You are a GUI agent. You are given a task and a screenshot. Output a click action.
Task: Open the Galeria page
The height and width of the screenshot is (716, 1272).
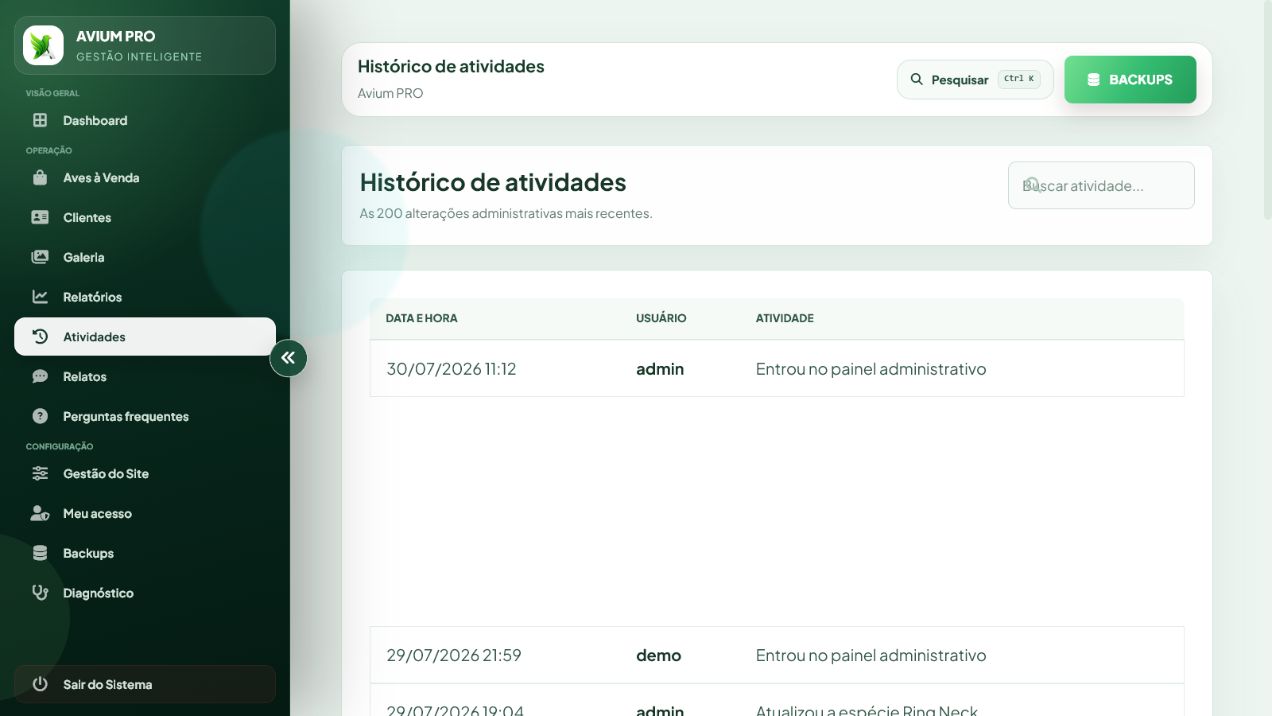[145, 257]
